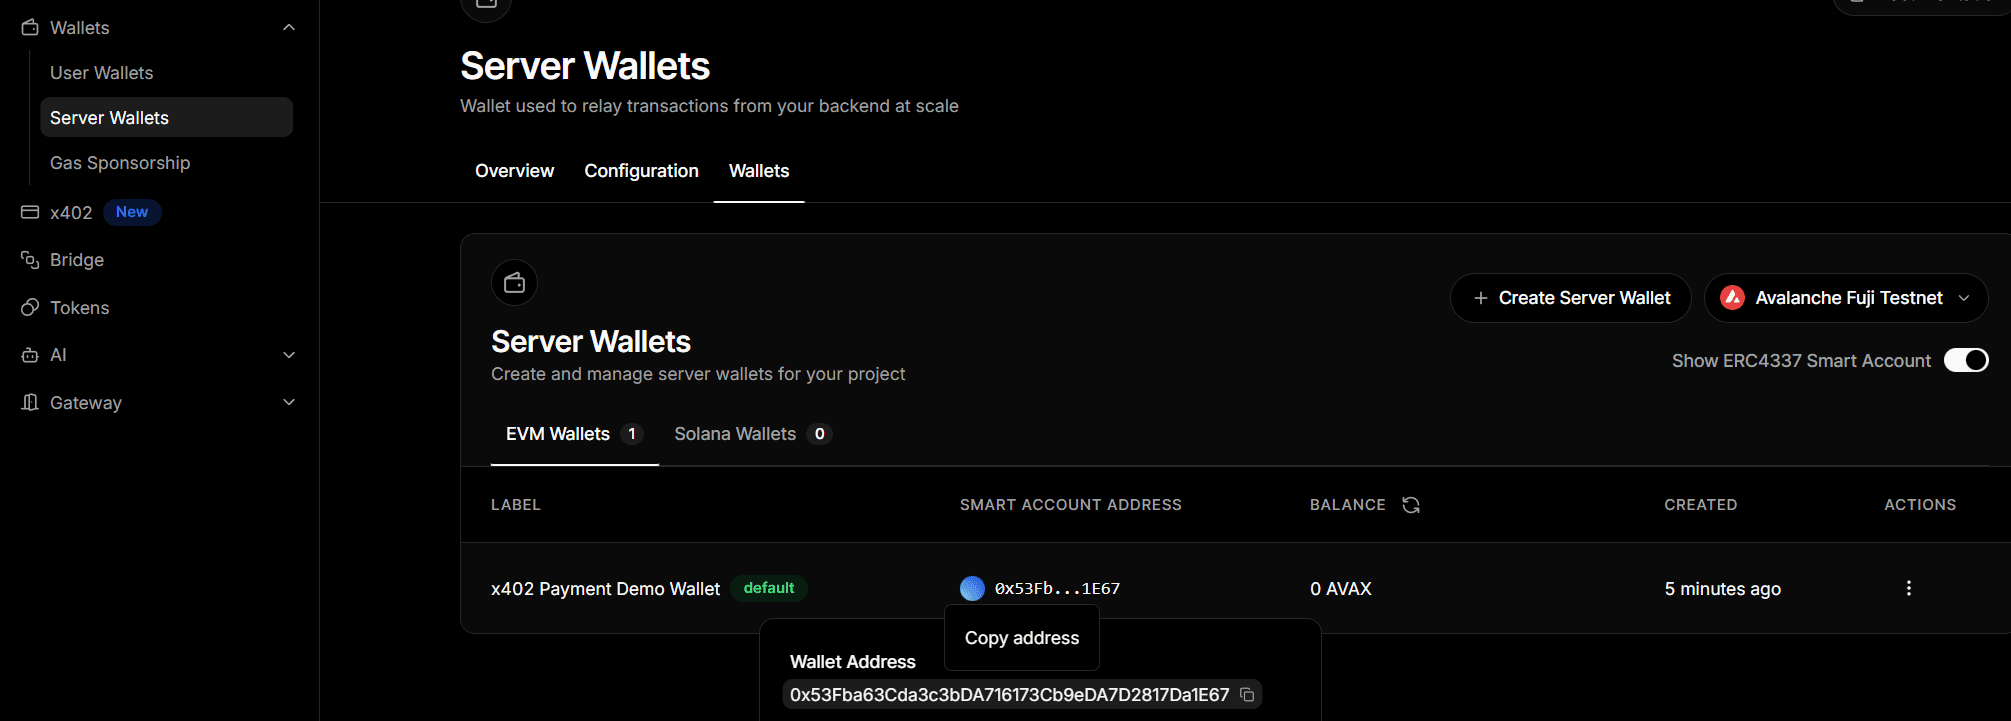This screenshot has height=721, width=2011.
Task: Expand the AI section in the sidebar
Action: [x=289, y=355]
